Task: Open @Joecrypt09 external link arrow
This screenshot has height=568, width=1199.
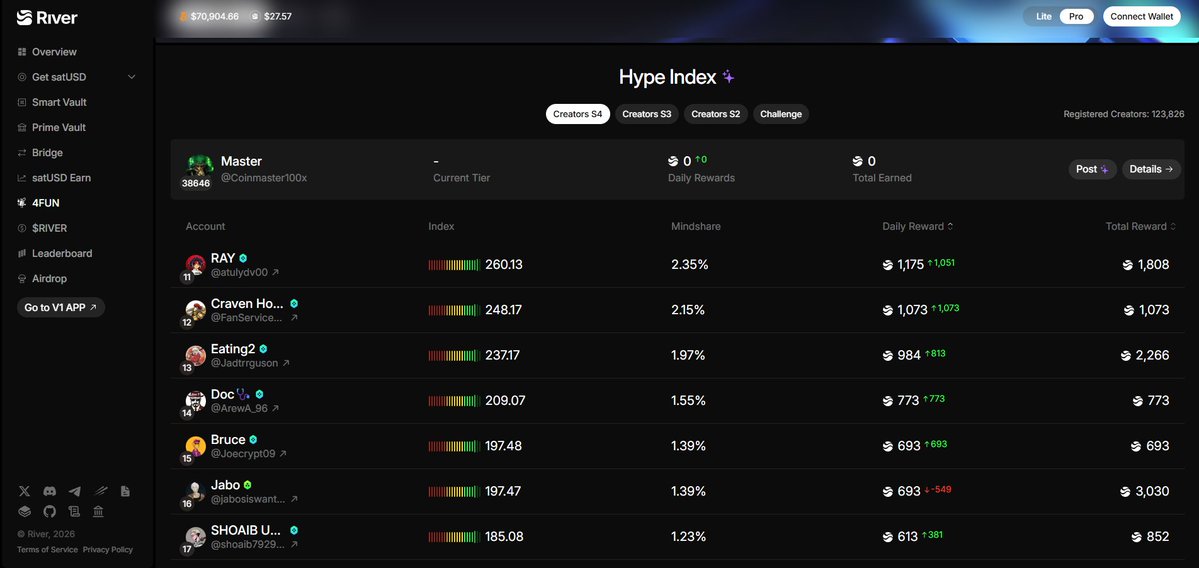Action: (283, 453)
